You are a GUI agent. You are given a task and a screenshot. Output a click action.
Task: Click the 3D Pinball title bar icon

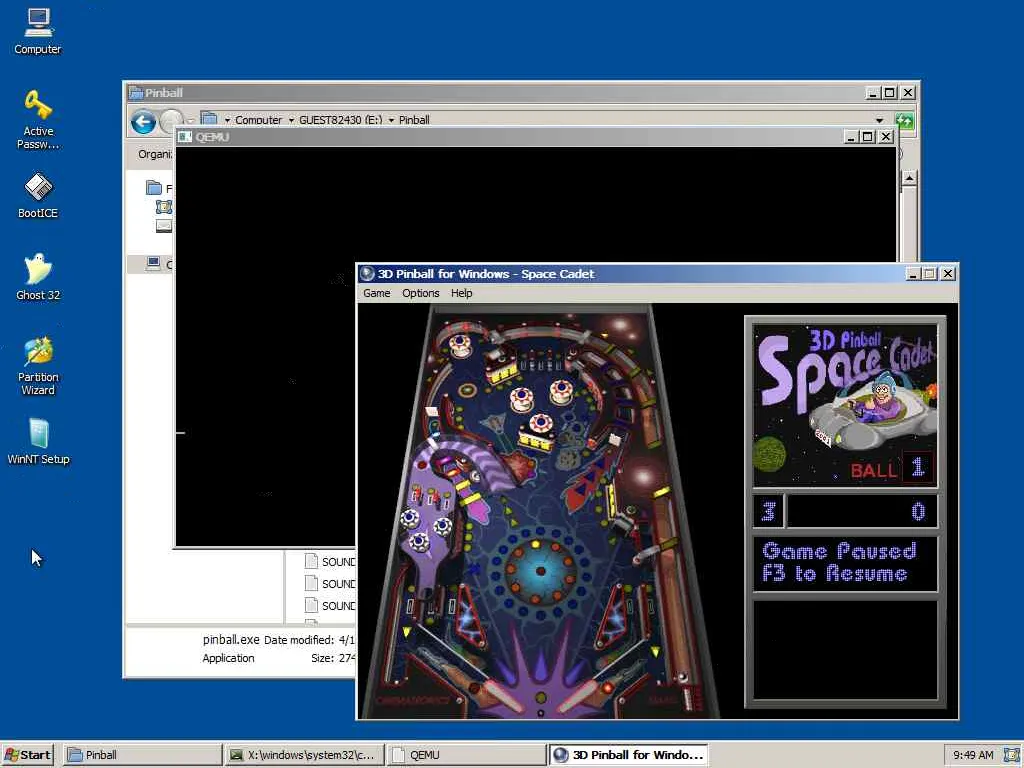pyautogui.click(x=367, y=274)
